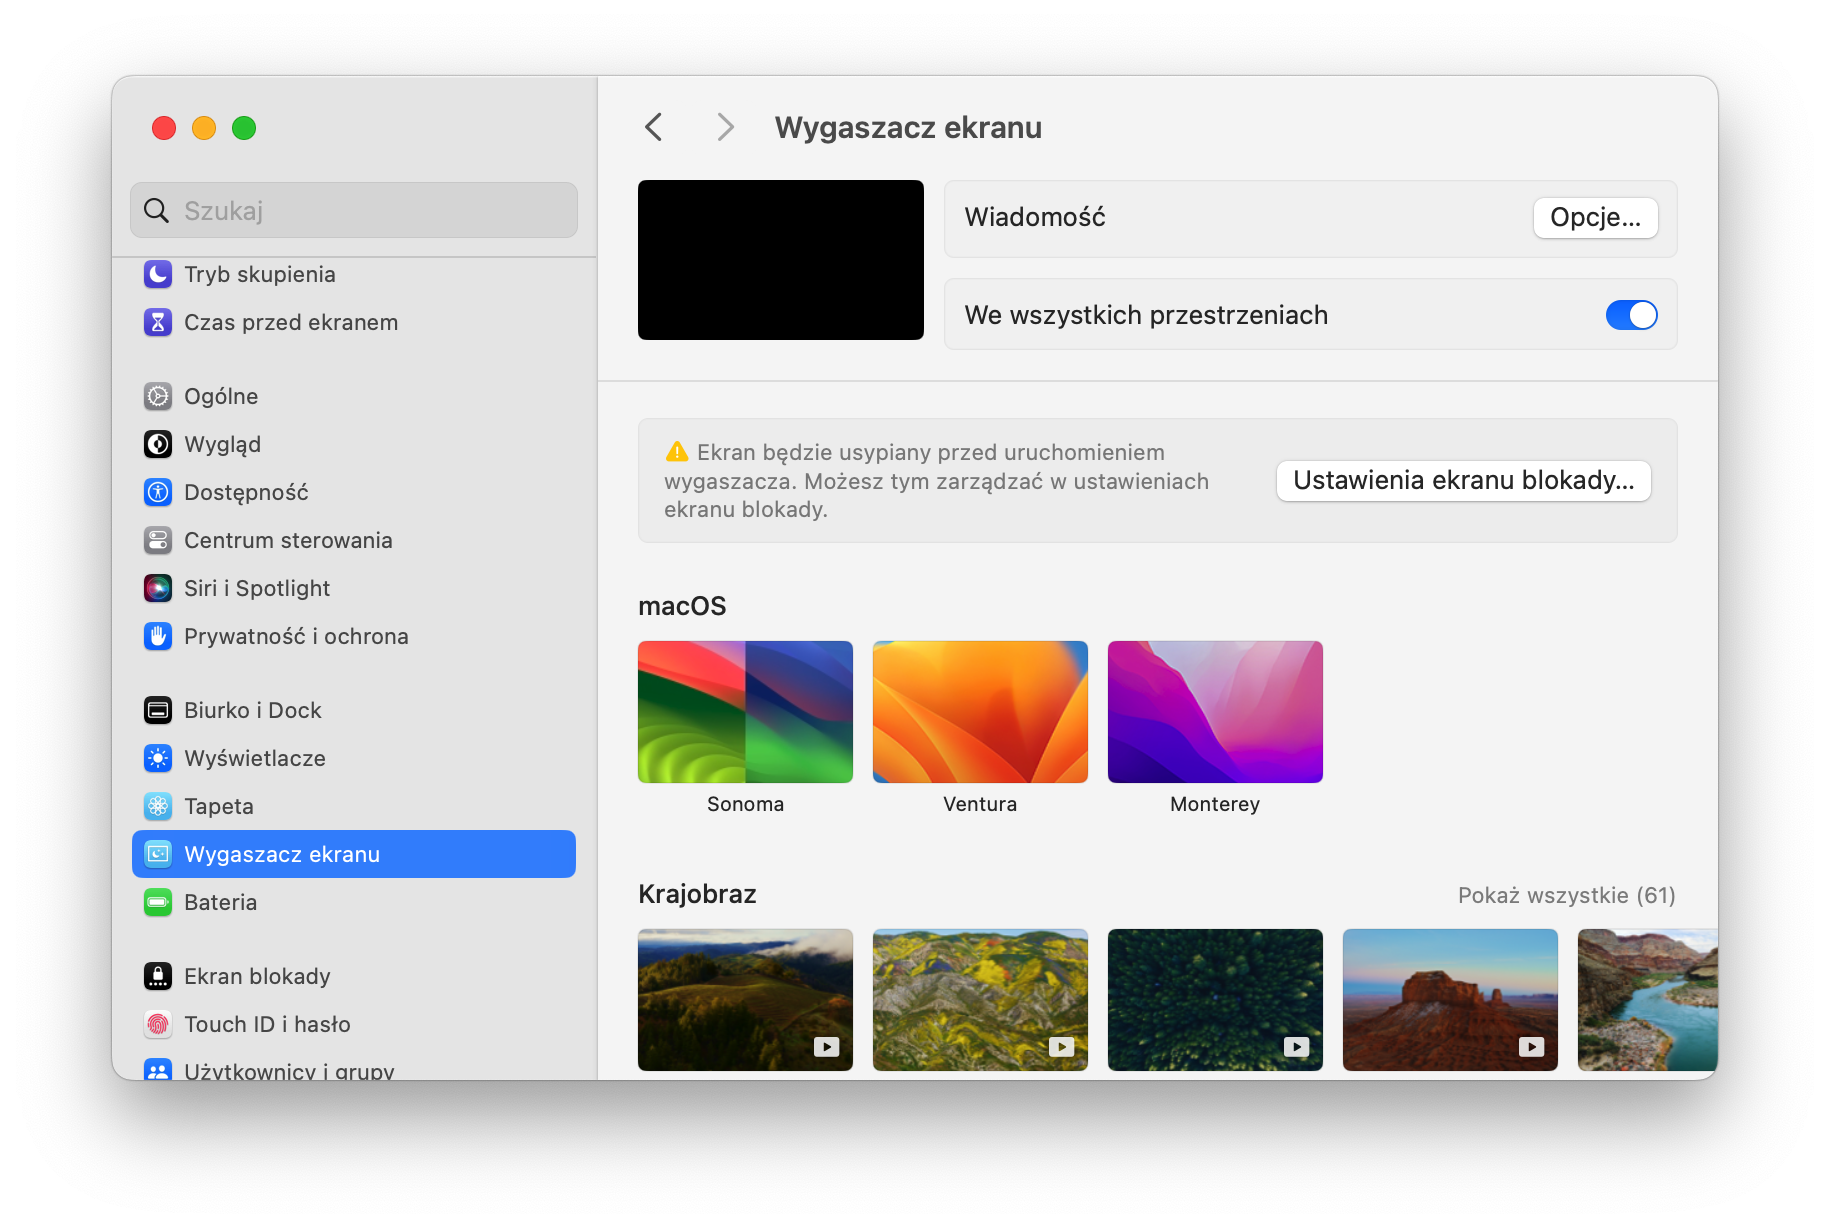Select the river canyon landscape thumbnail

[1647, 1000]
